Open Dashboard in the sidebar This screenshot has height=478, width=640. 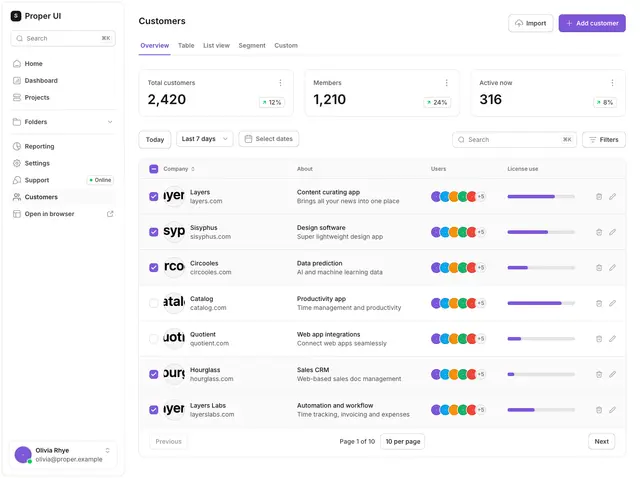point(63,80)
